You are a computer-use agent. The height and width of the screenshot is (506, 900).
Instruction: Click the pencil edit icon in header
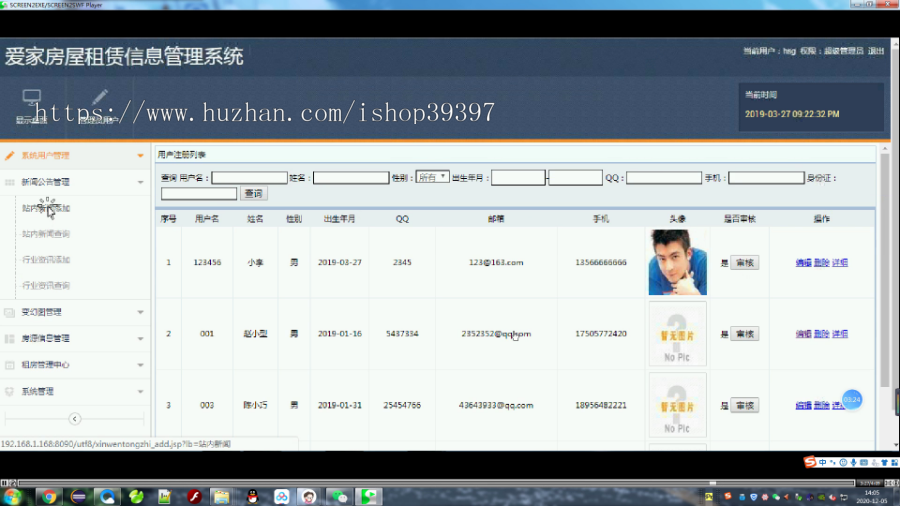coord(100,96)
